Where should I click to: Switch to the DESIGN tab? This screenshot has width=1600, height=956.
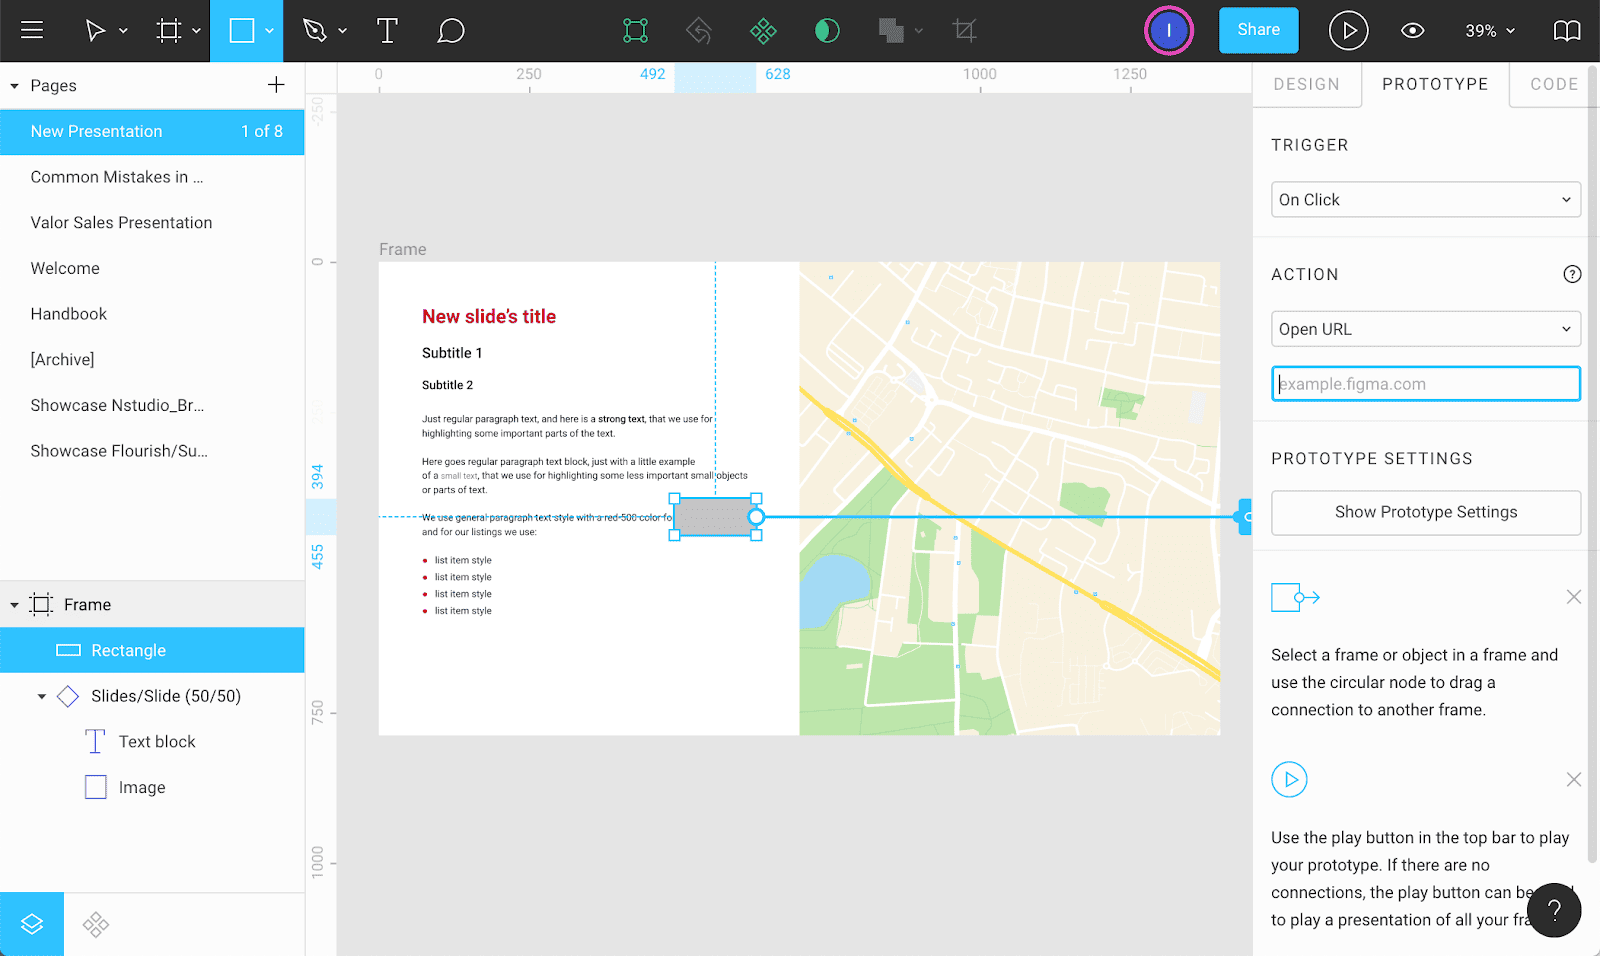(1307, 84)
